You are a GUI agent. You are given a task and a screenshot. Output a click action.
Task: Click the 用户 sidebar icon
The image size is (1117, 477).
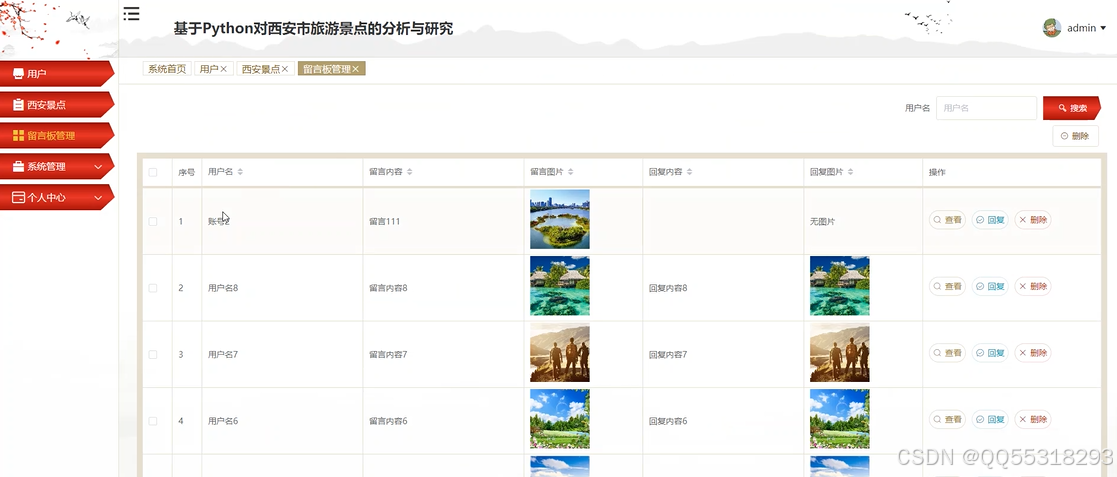19,73
